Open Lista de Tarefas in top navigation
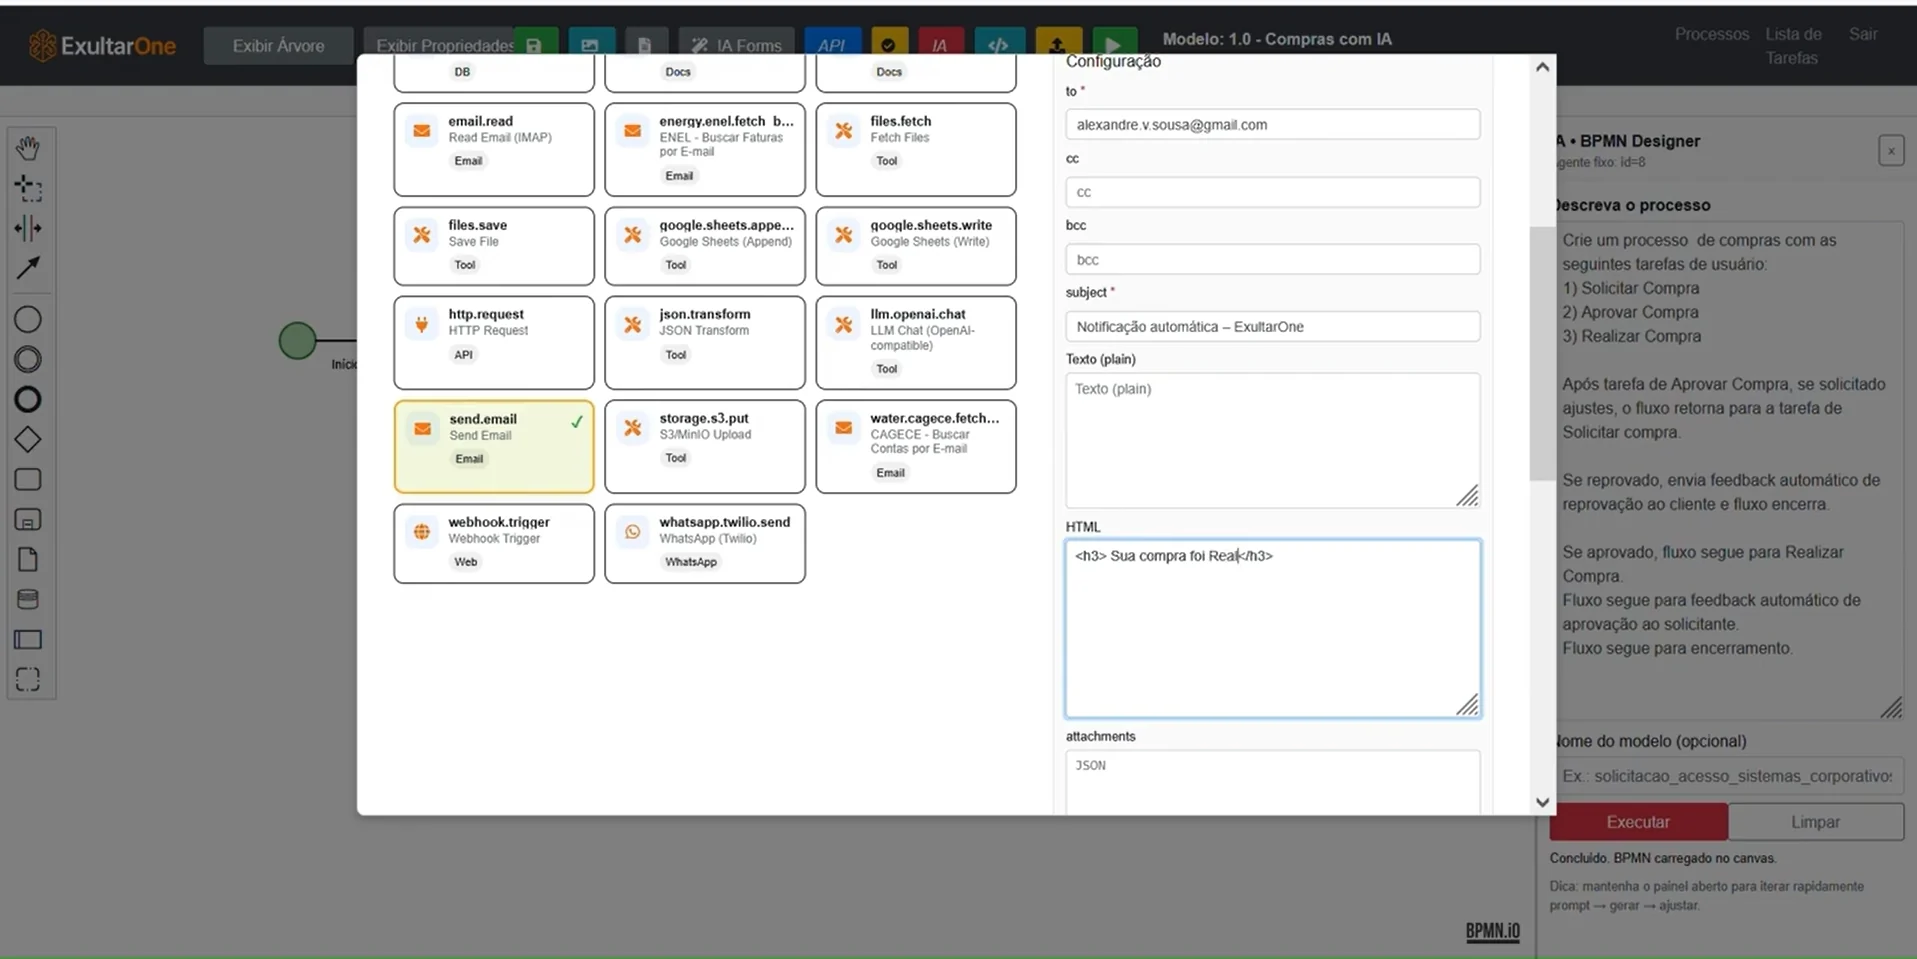This screenshot has height=959, width=1917. click(1792, 46)
